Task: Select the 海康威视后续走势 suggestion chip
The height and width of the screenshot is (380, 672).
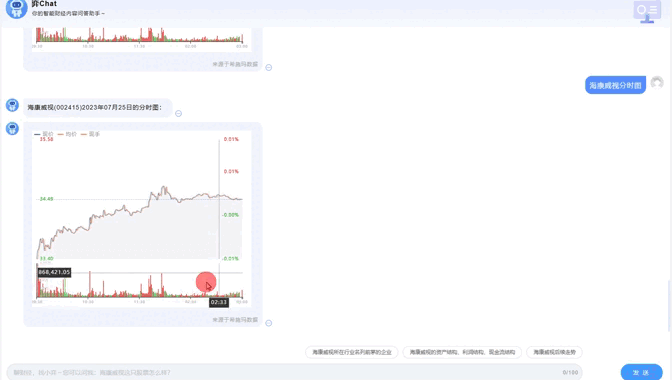Action: (x=554, y=352)
